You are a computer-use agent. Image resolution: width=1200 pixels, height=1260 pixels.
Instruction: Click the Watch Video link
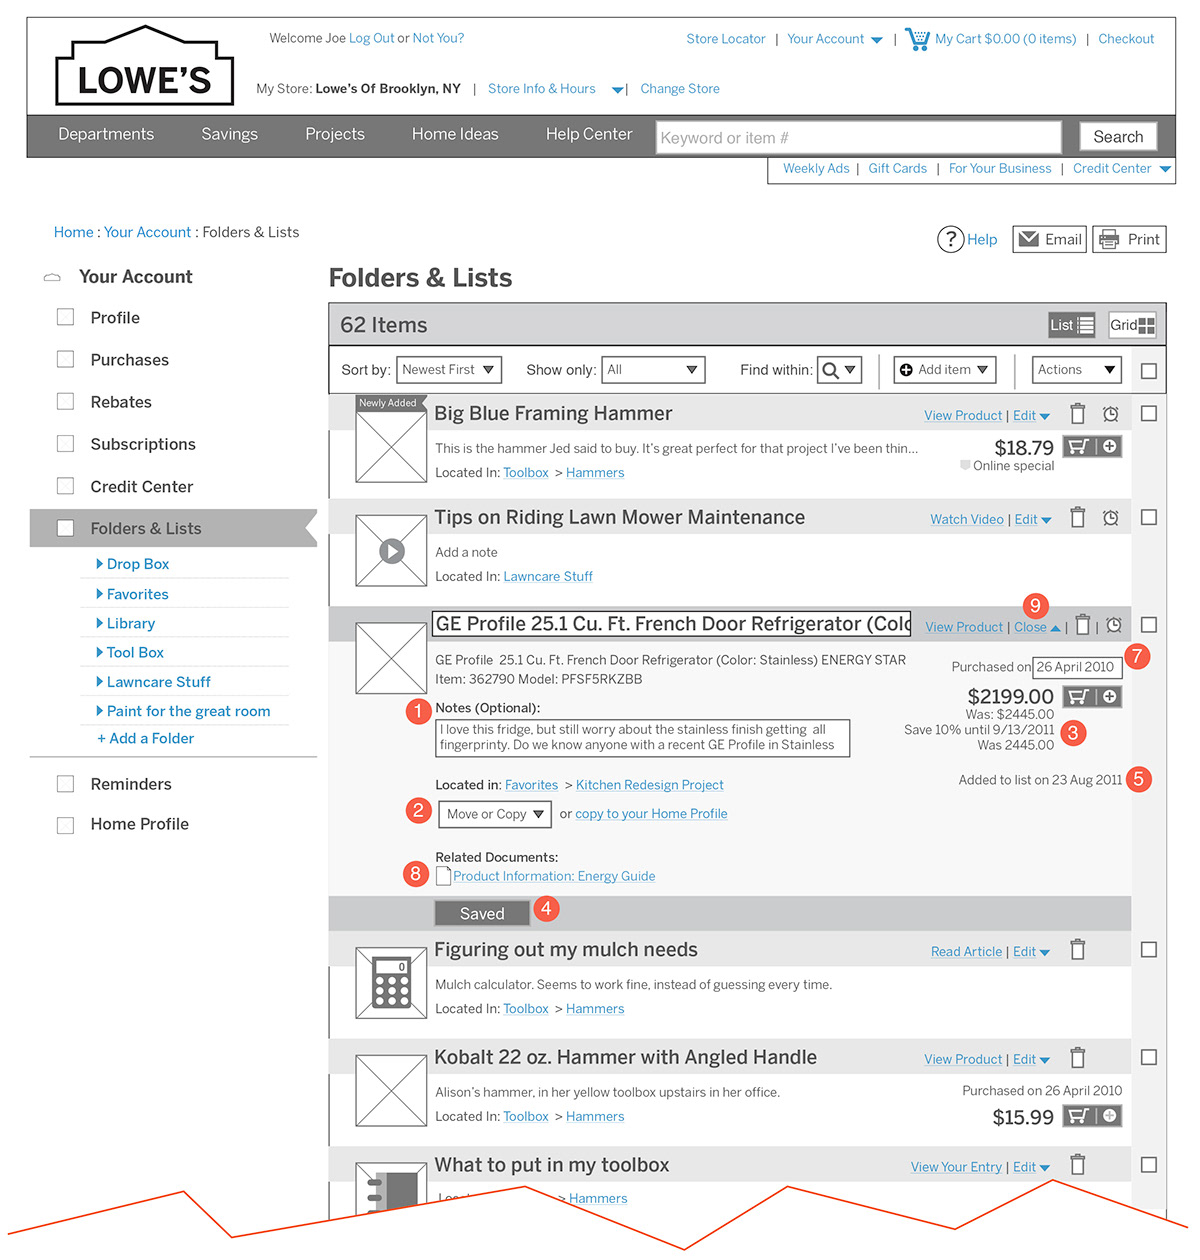(x=967, y=520)
